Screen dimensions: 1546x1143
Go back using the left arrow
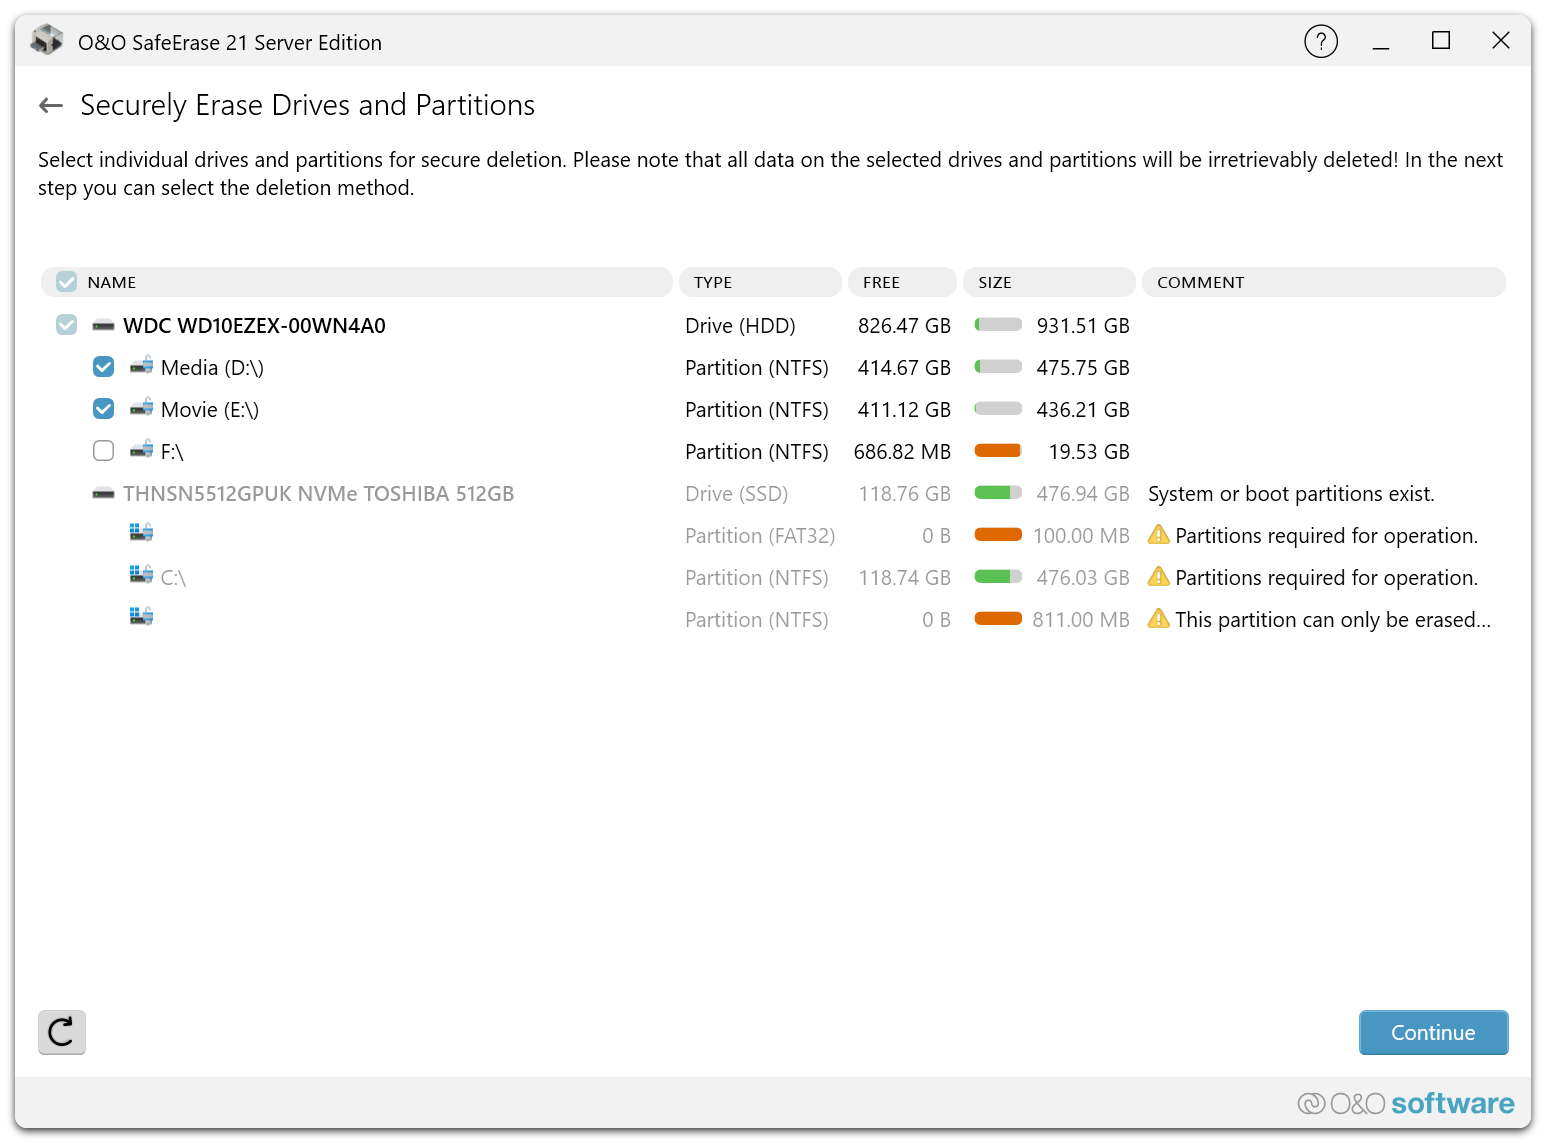tap(51, 105)
